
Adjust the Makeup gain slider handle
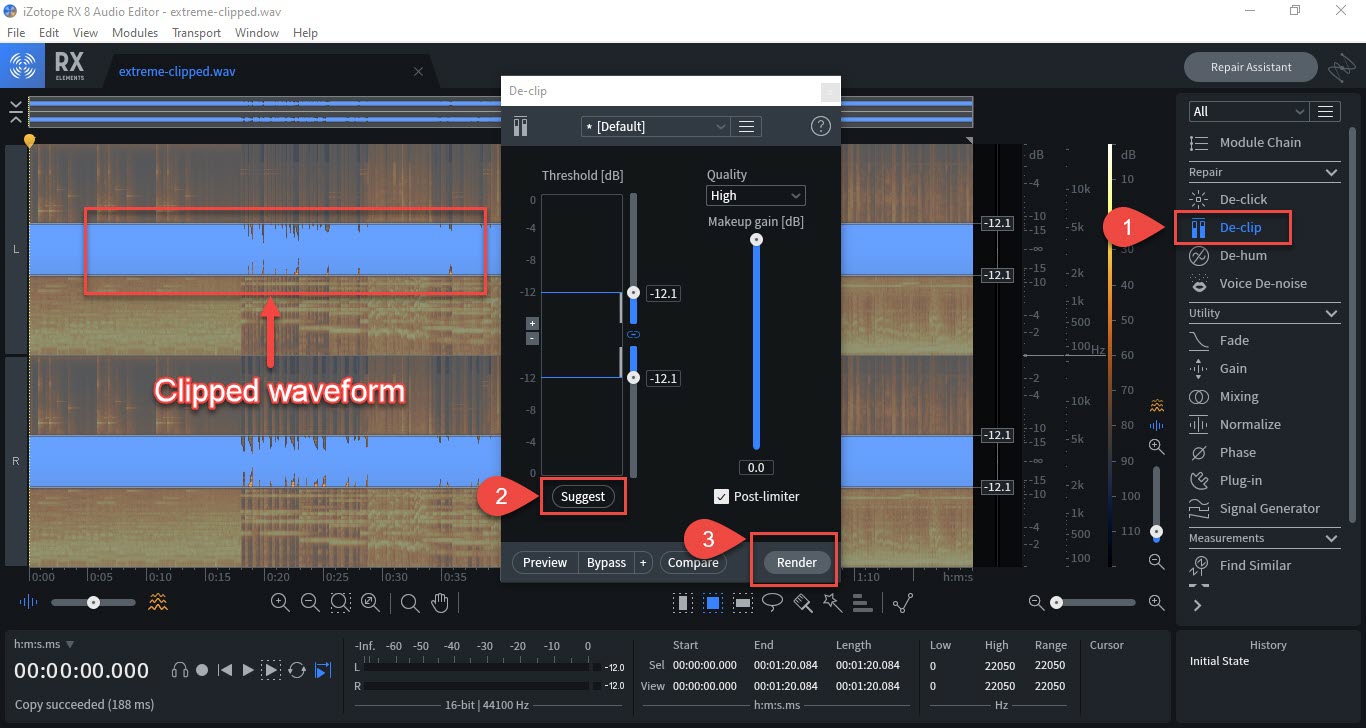756,240
